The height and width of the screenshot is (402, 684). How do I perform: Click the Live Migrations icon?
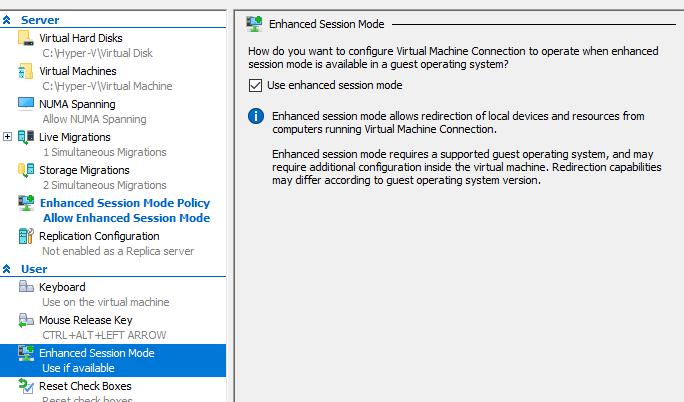(x=26, y=137)
